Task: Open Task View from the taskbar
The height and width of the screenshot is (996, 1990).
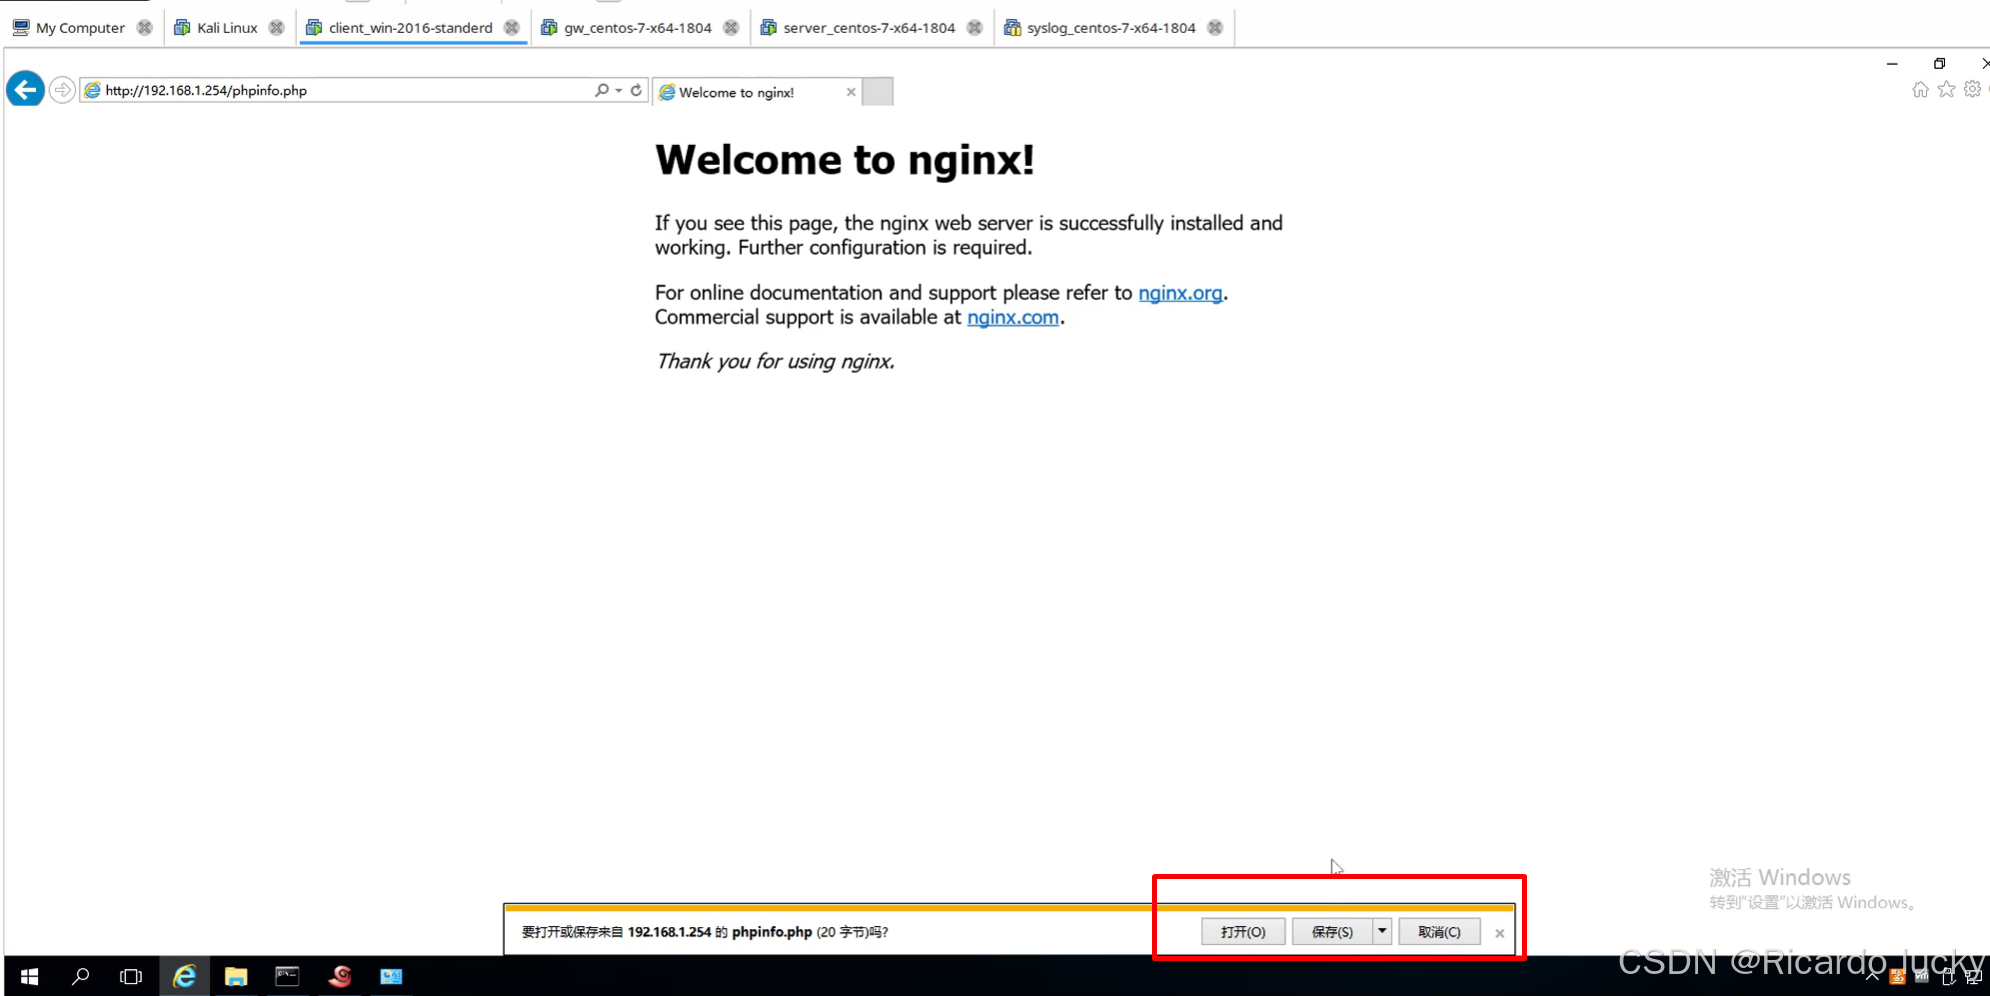Action: [x=131, y=976]
